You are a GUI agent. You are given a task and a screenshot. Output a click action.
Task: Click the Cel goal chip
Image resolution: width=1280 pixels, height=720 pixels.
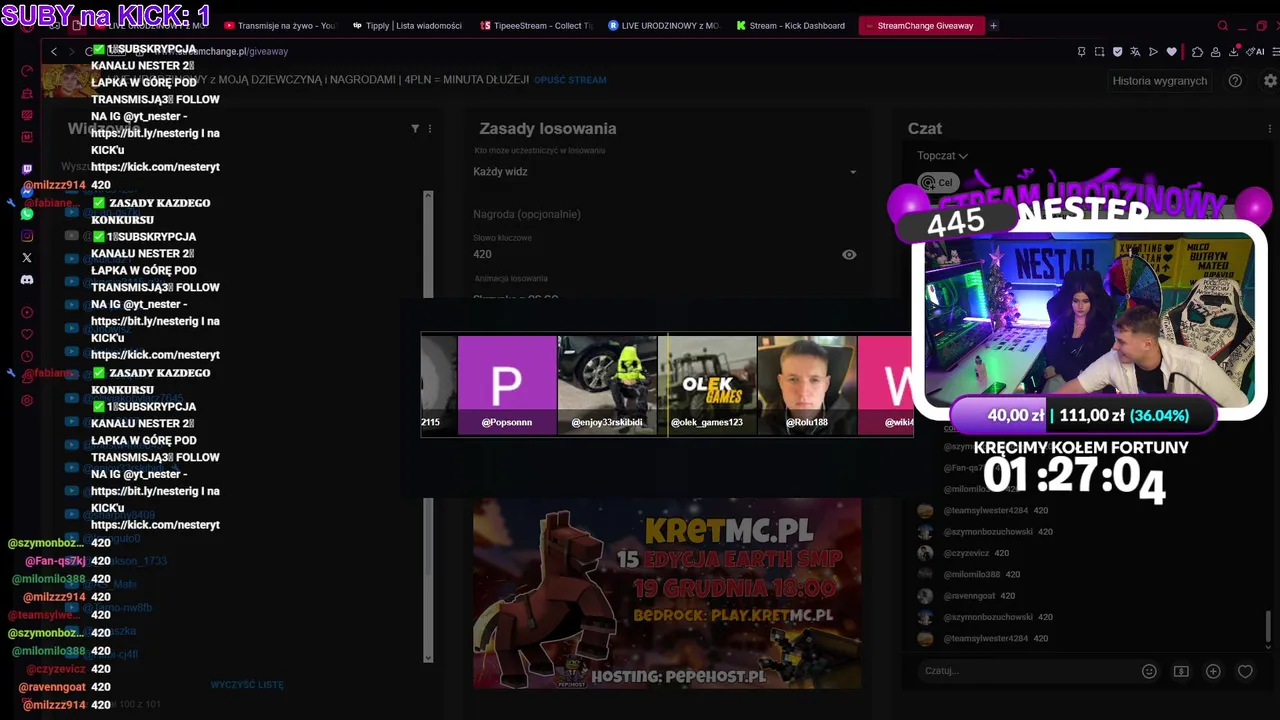[x=938, y=182]
